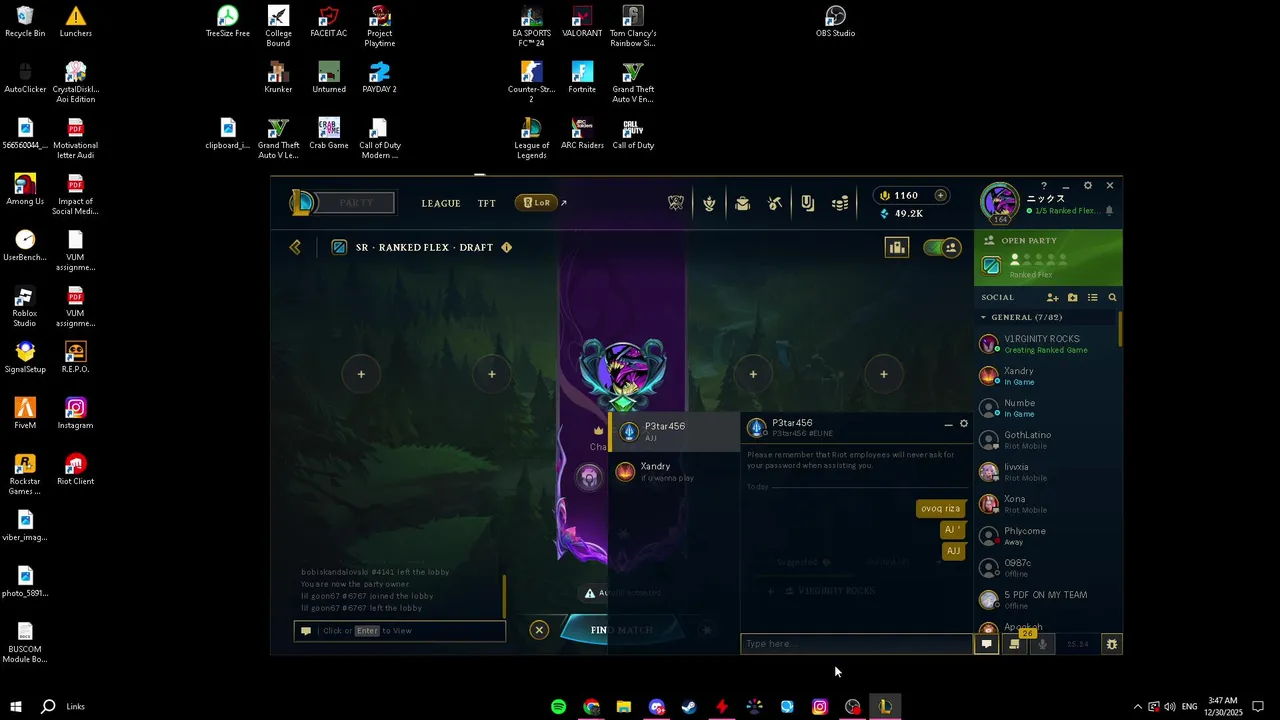Viewport: 1280px width, 720px height.
Task: Select the OBS Studio desktop shortcut
Action: tap(836, 22)
